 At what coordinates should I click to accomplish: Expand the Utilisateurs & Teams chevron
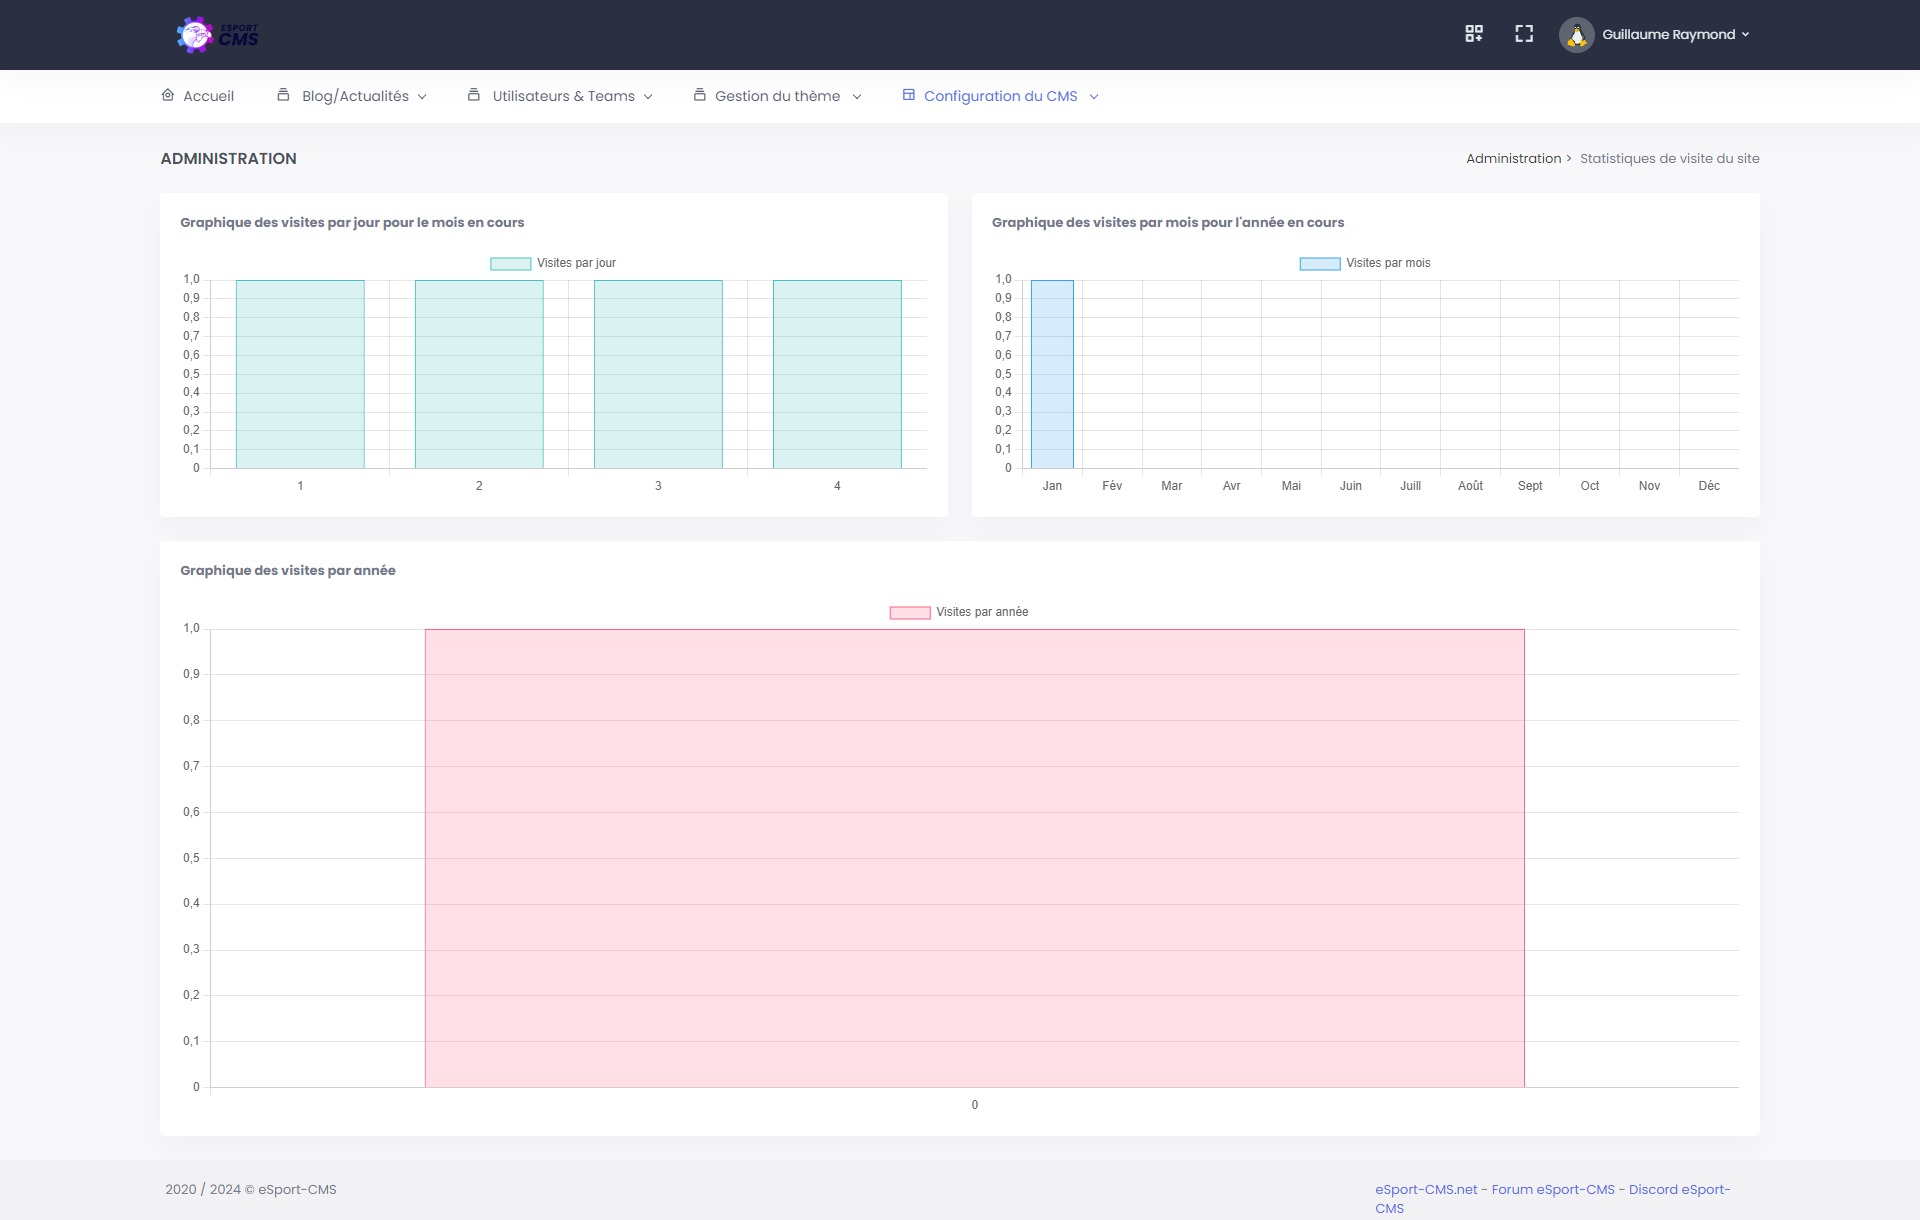pos(648,97)
